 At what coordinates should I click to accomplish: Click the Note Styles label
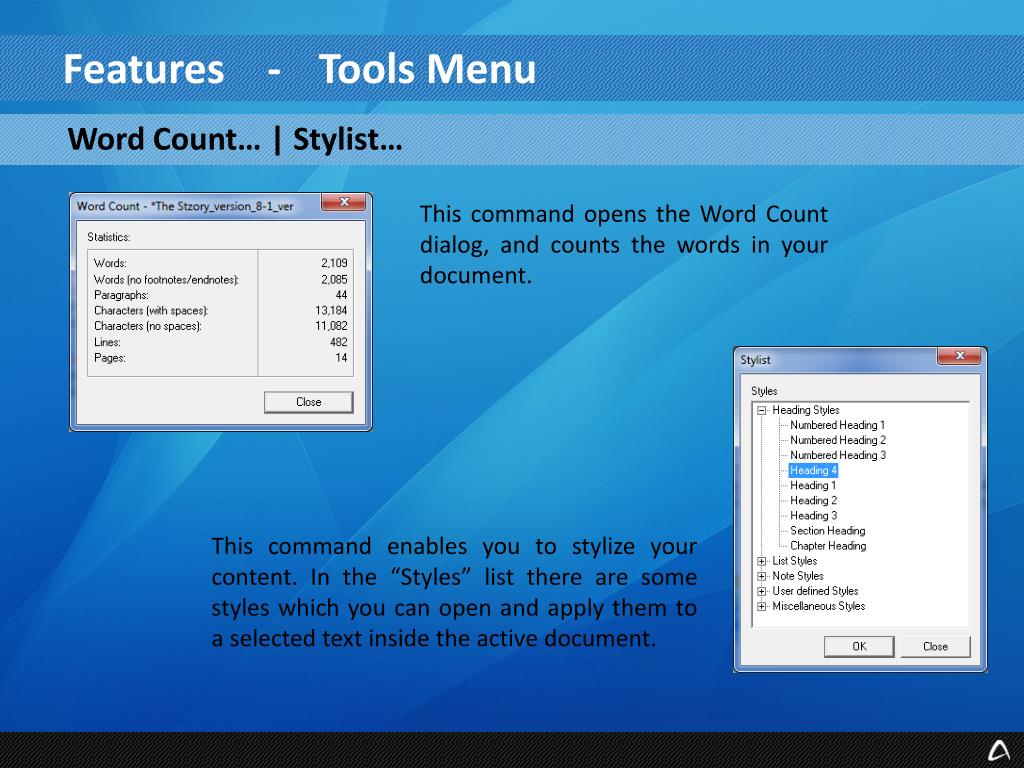797,576
